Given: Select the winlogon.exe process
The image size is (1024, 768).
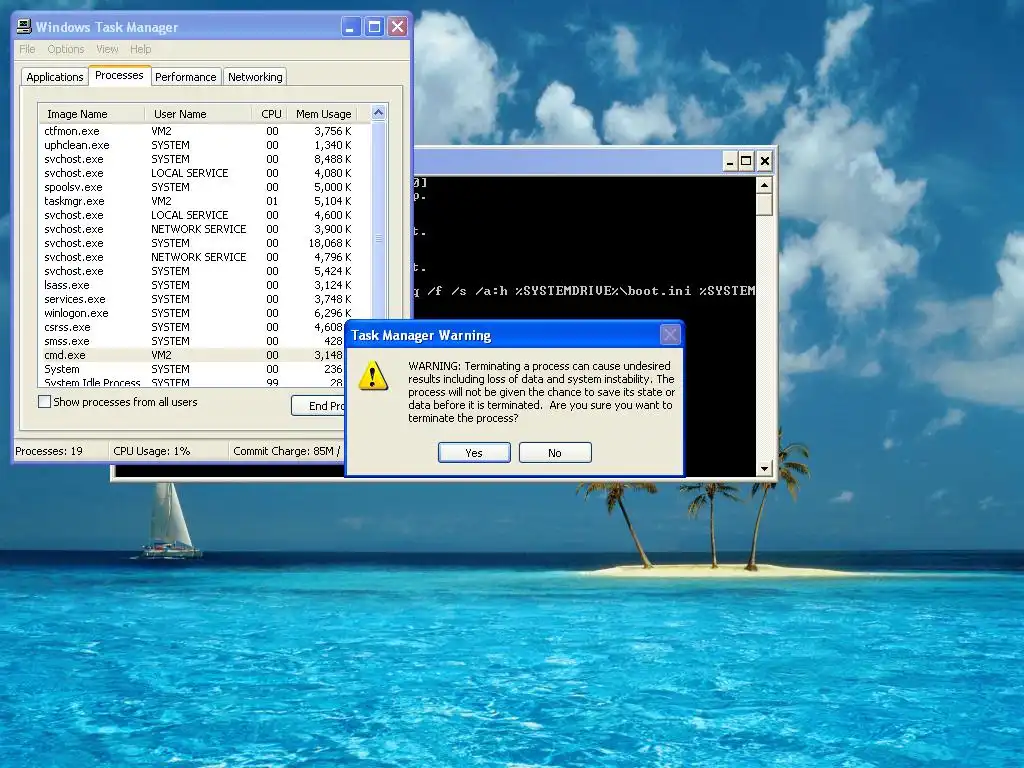Looking at the screenshot, I should 204,313.
